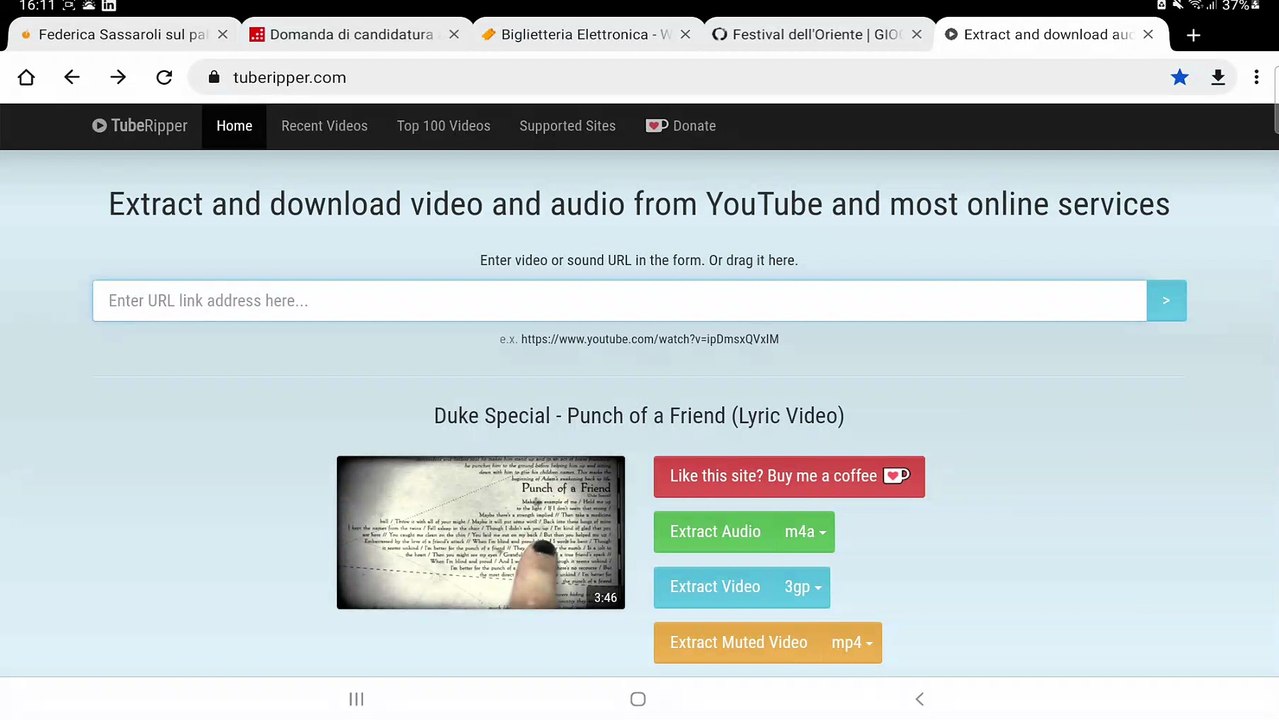Image resolution: width=1279 pixels, height=720 pixels.
Task: Go back with the browser back arrow
Action: pyautogui.click(x=72, y=77)
